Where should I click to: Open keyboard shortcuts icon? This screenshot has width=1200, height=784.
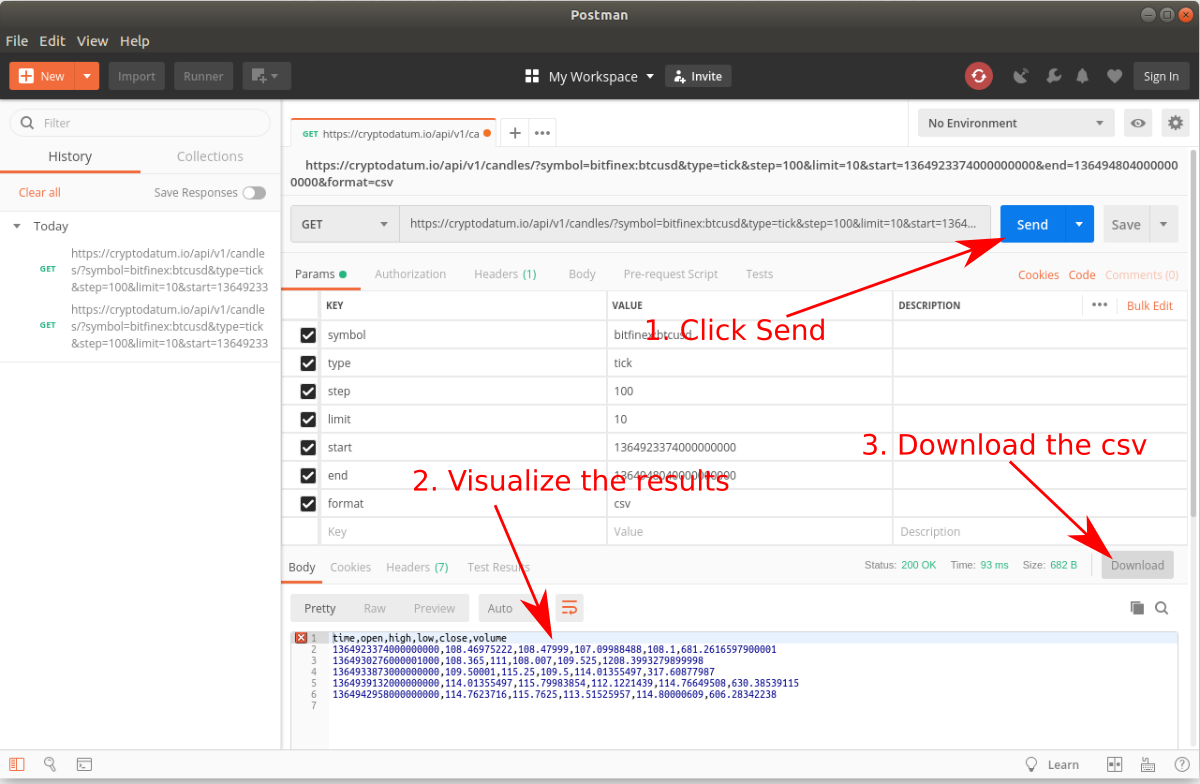coord(1148,765)
